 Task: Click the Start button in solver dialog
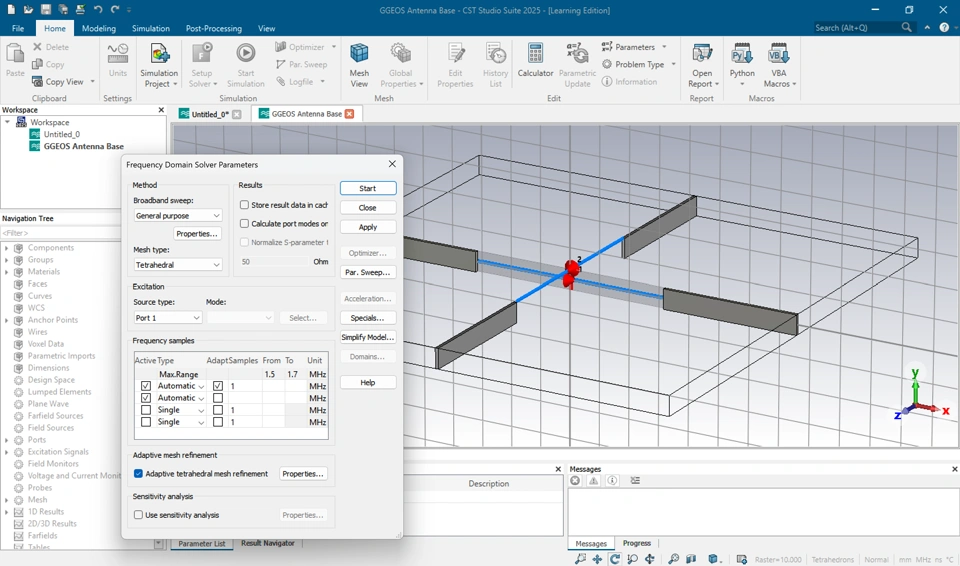click(368, 188)
